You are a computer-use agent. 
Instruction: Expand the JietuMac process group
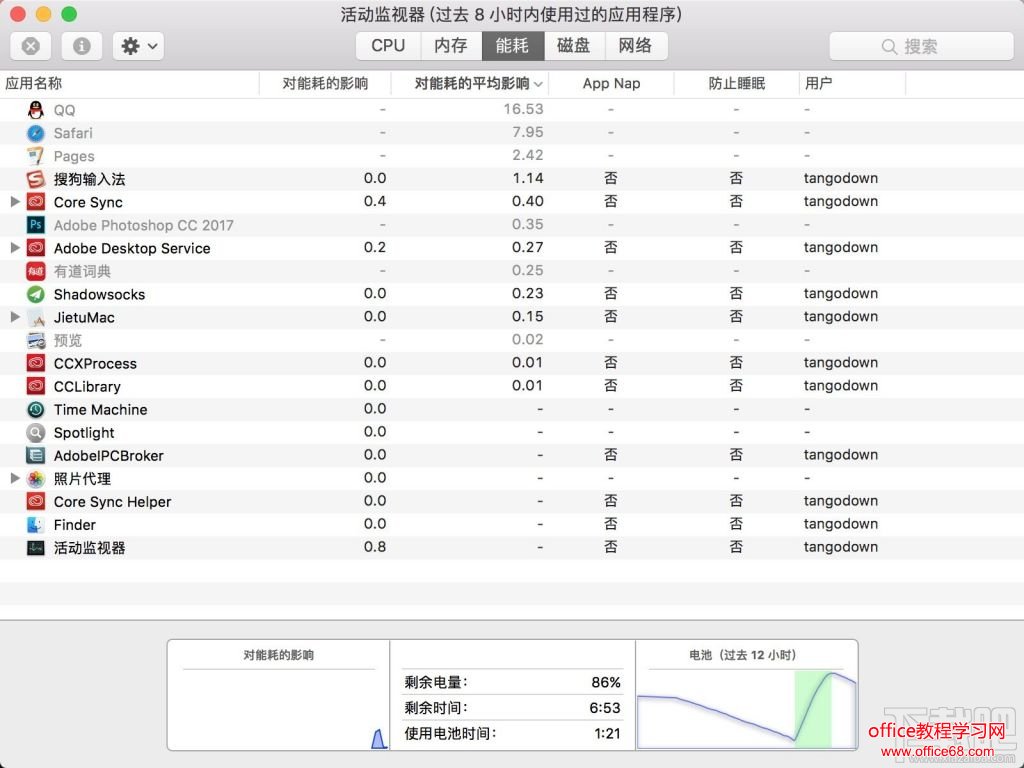(x=14, y=317)
